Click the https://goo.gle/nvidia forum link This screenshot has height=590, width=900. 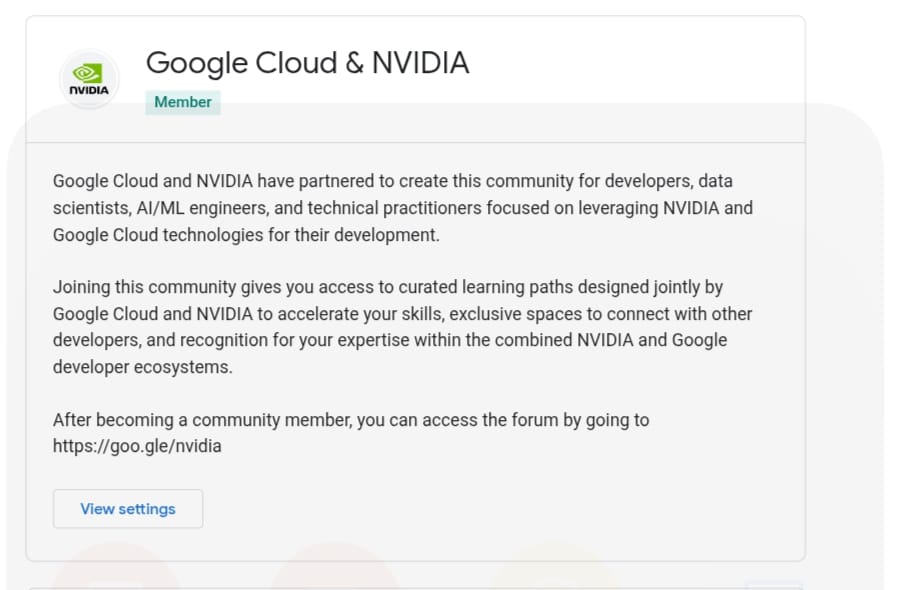[x=137, y=446]
